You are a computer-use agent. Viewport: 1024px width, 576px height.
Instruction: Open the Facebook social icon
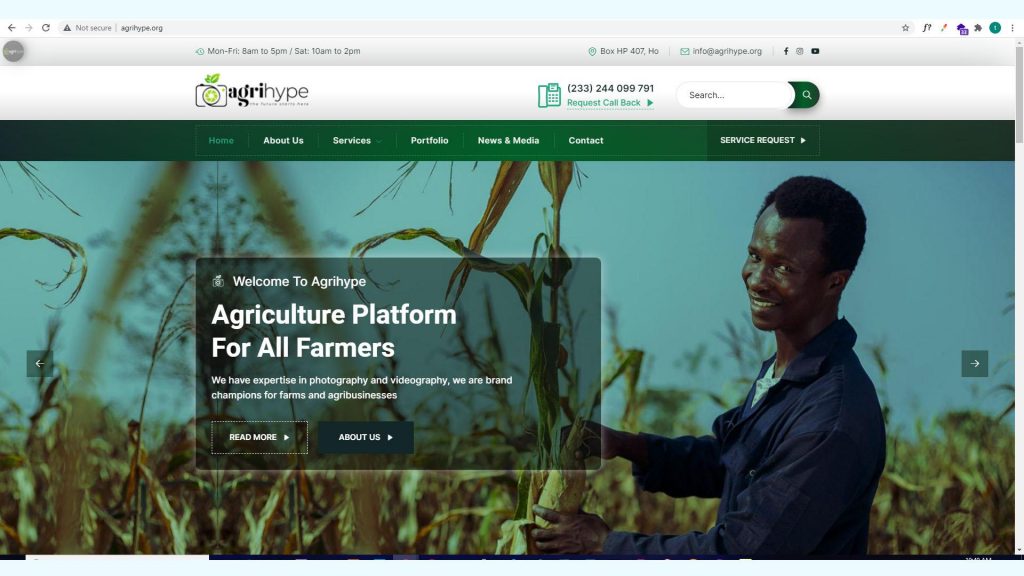click(x=786, y=51)
